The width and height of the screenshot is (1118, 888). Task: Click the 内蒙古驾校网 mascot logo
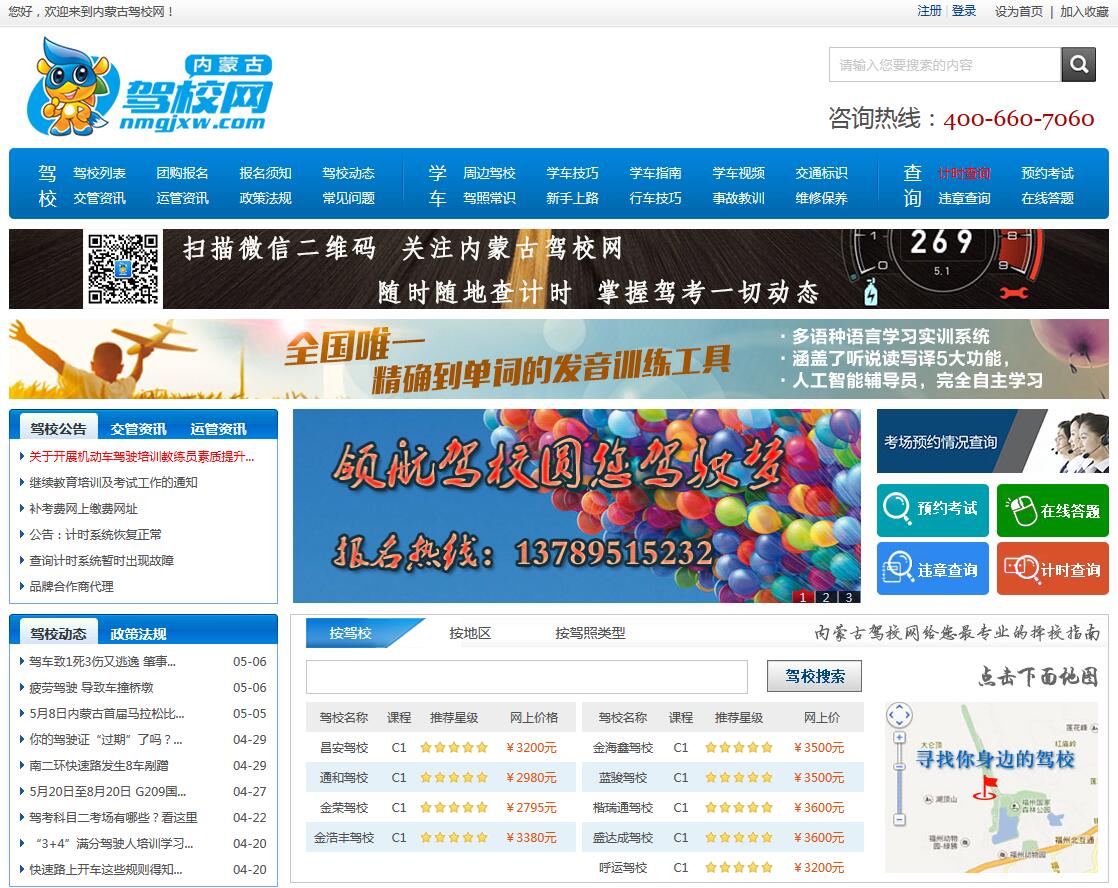[150, 88]
